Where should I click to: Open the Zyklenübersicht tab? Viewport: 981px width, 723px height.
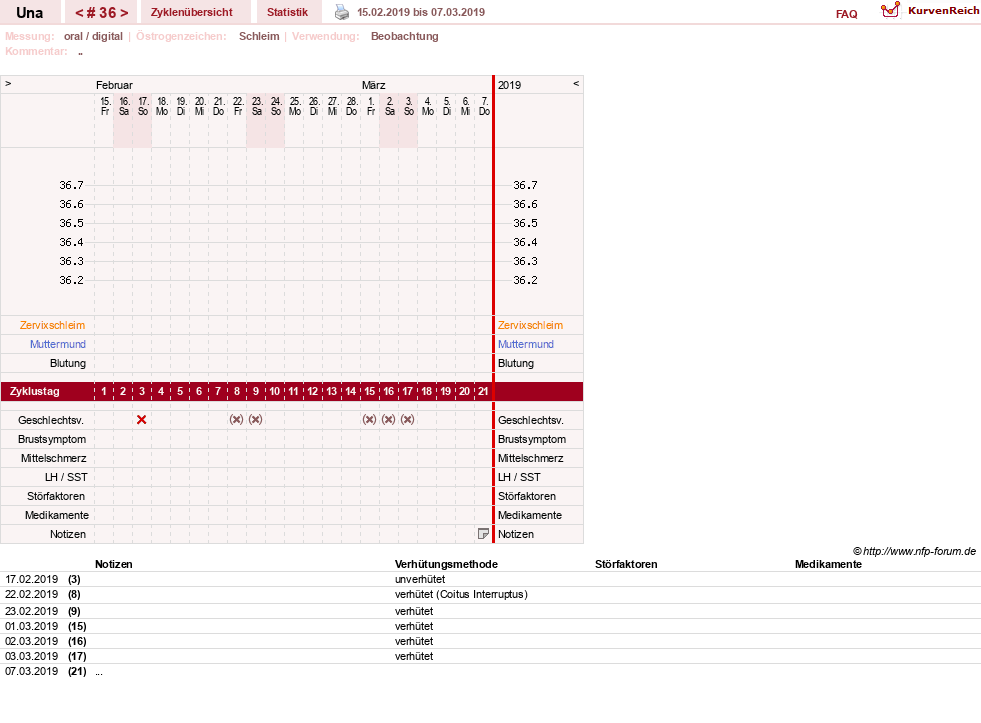pyautogui.click(x=191, y=13)
